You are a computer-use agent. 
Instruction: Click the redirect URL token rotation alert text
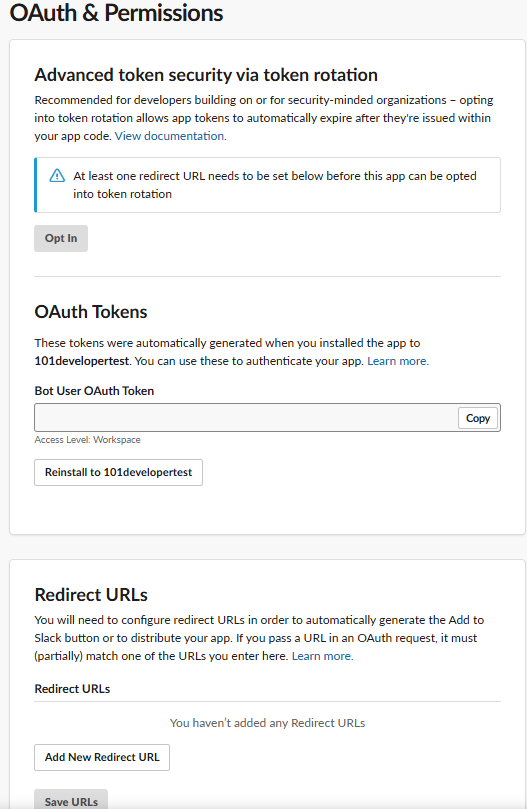click(275, 185)
